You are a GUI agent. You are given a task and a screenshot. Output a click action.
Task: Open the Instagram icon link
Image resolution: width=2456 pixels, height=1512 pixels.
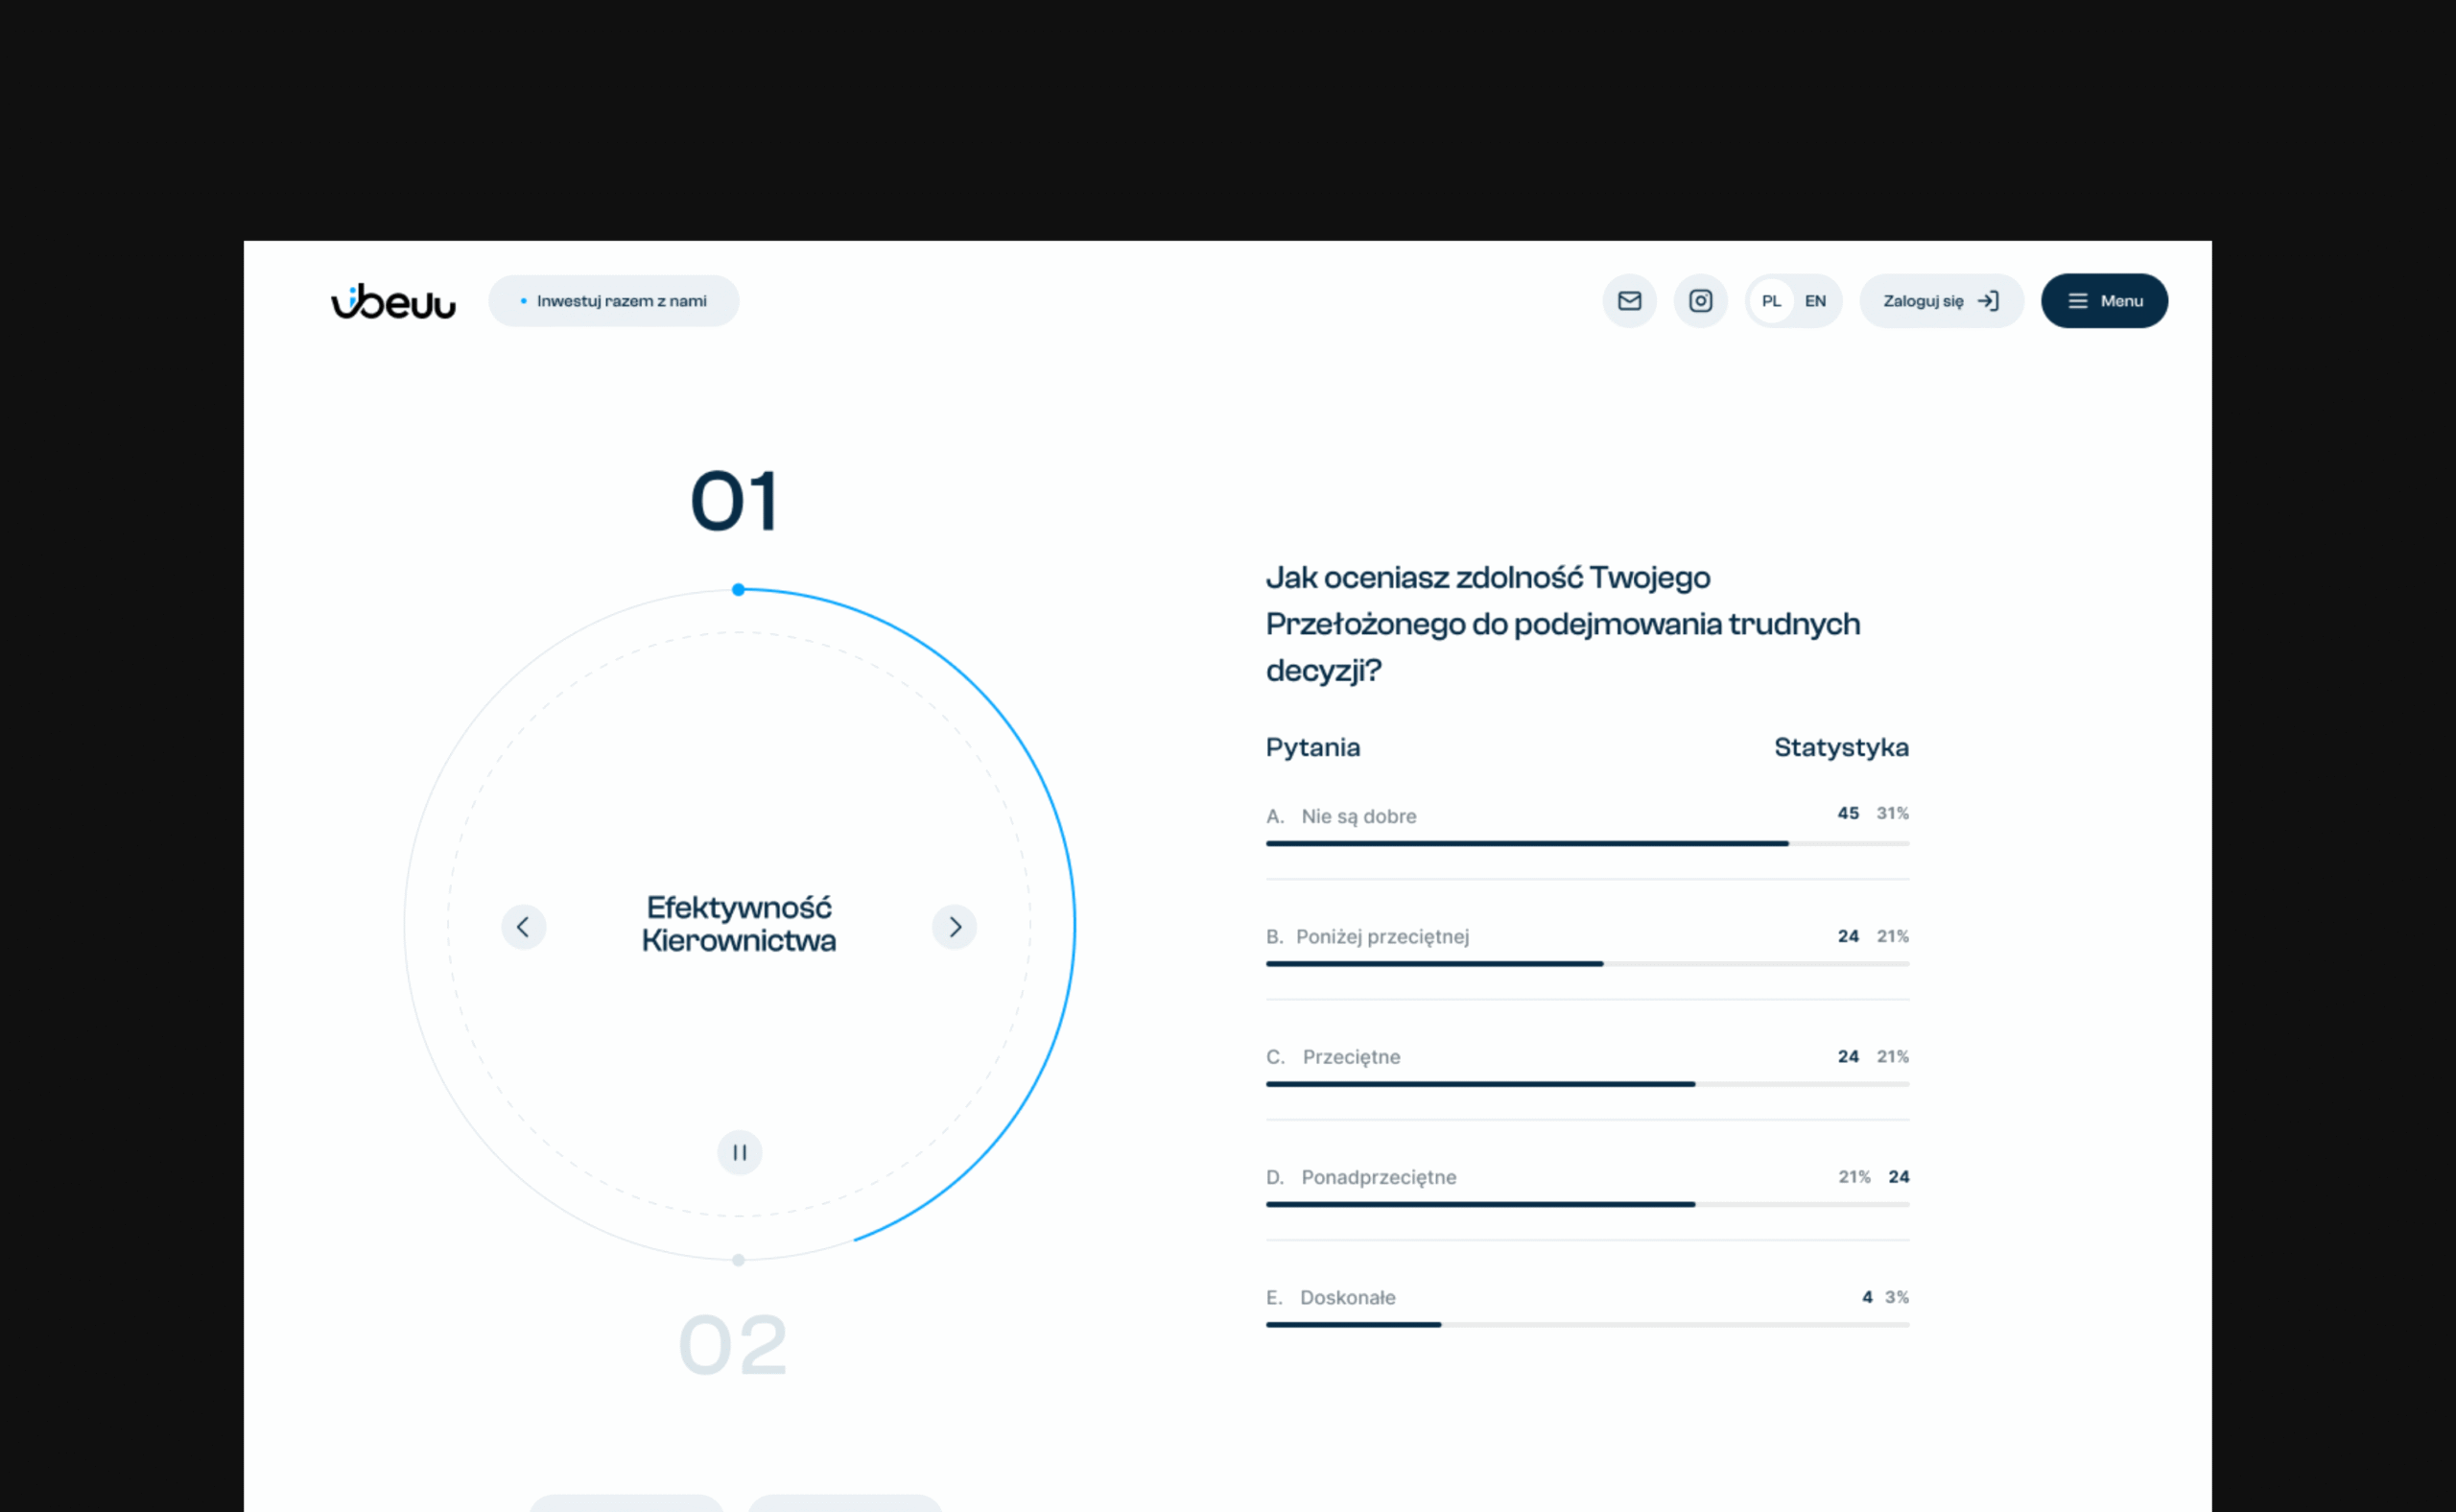point(1700,301)
